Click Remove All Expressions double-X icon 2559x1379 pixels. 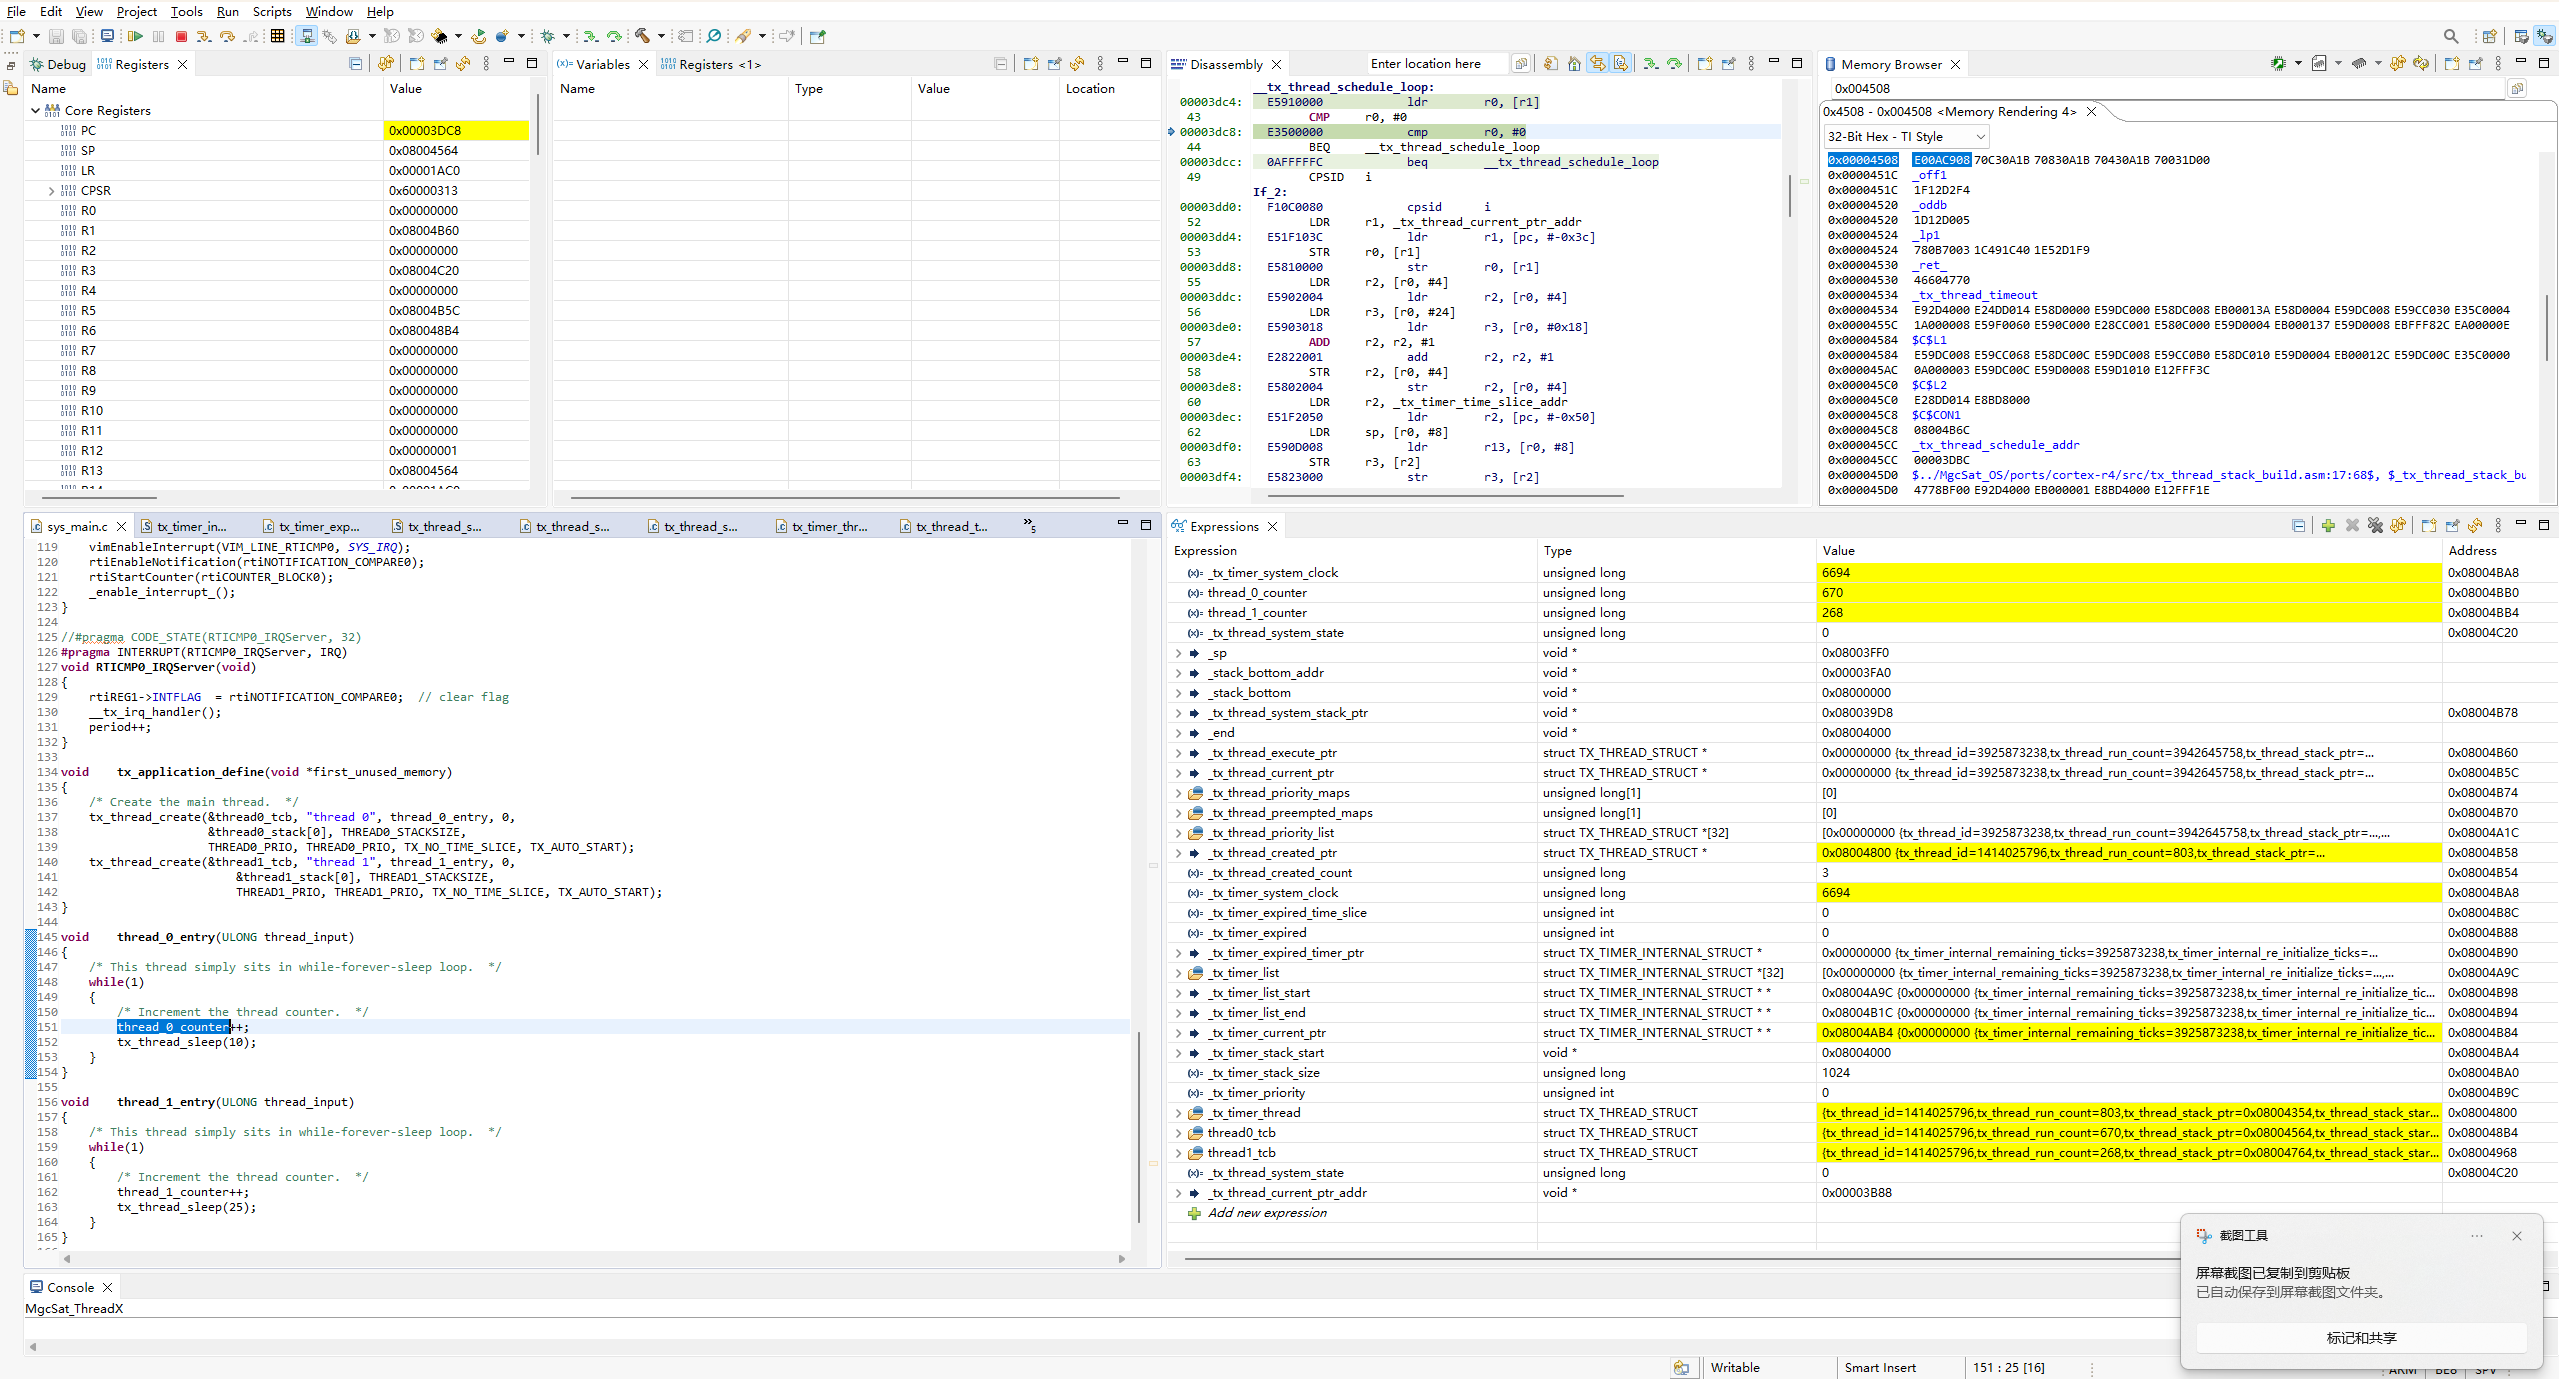click(2375, 526)
